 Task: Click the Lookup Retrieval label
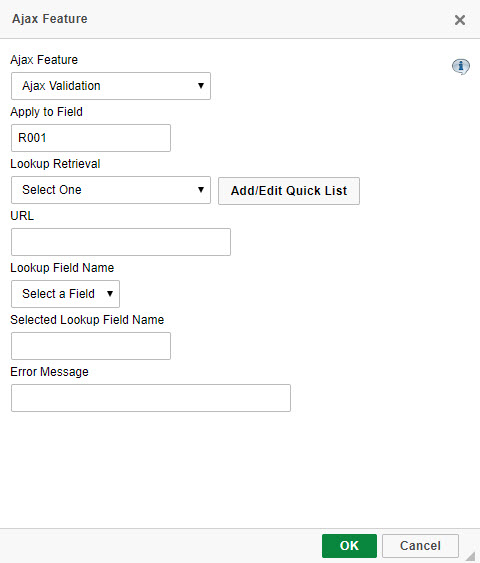pos(55,164)
